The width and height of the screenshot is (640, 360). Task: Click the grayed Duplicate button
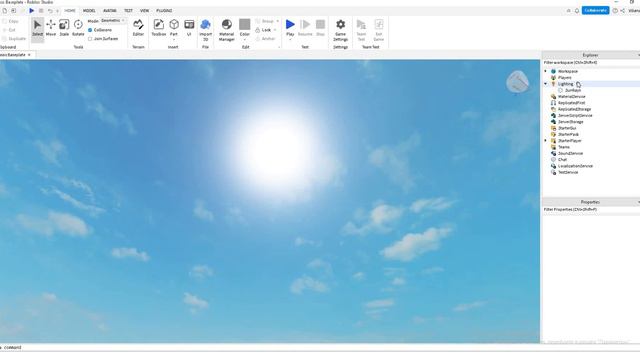click(14, 39)
